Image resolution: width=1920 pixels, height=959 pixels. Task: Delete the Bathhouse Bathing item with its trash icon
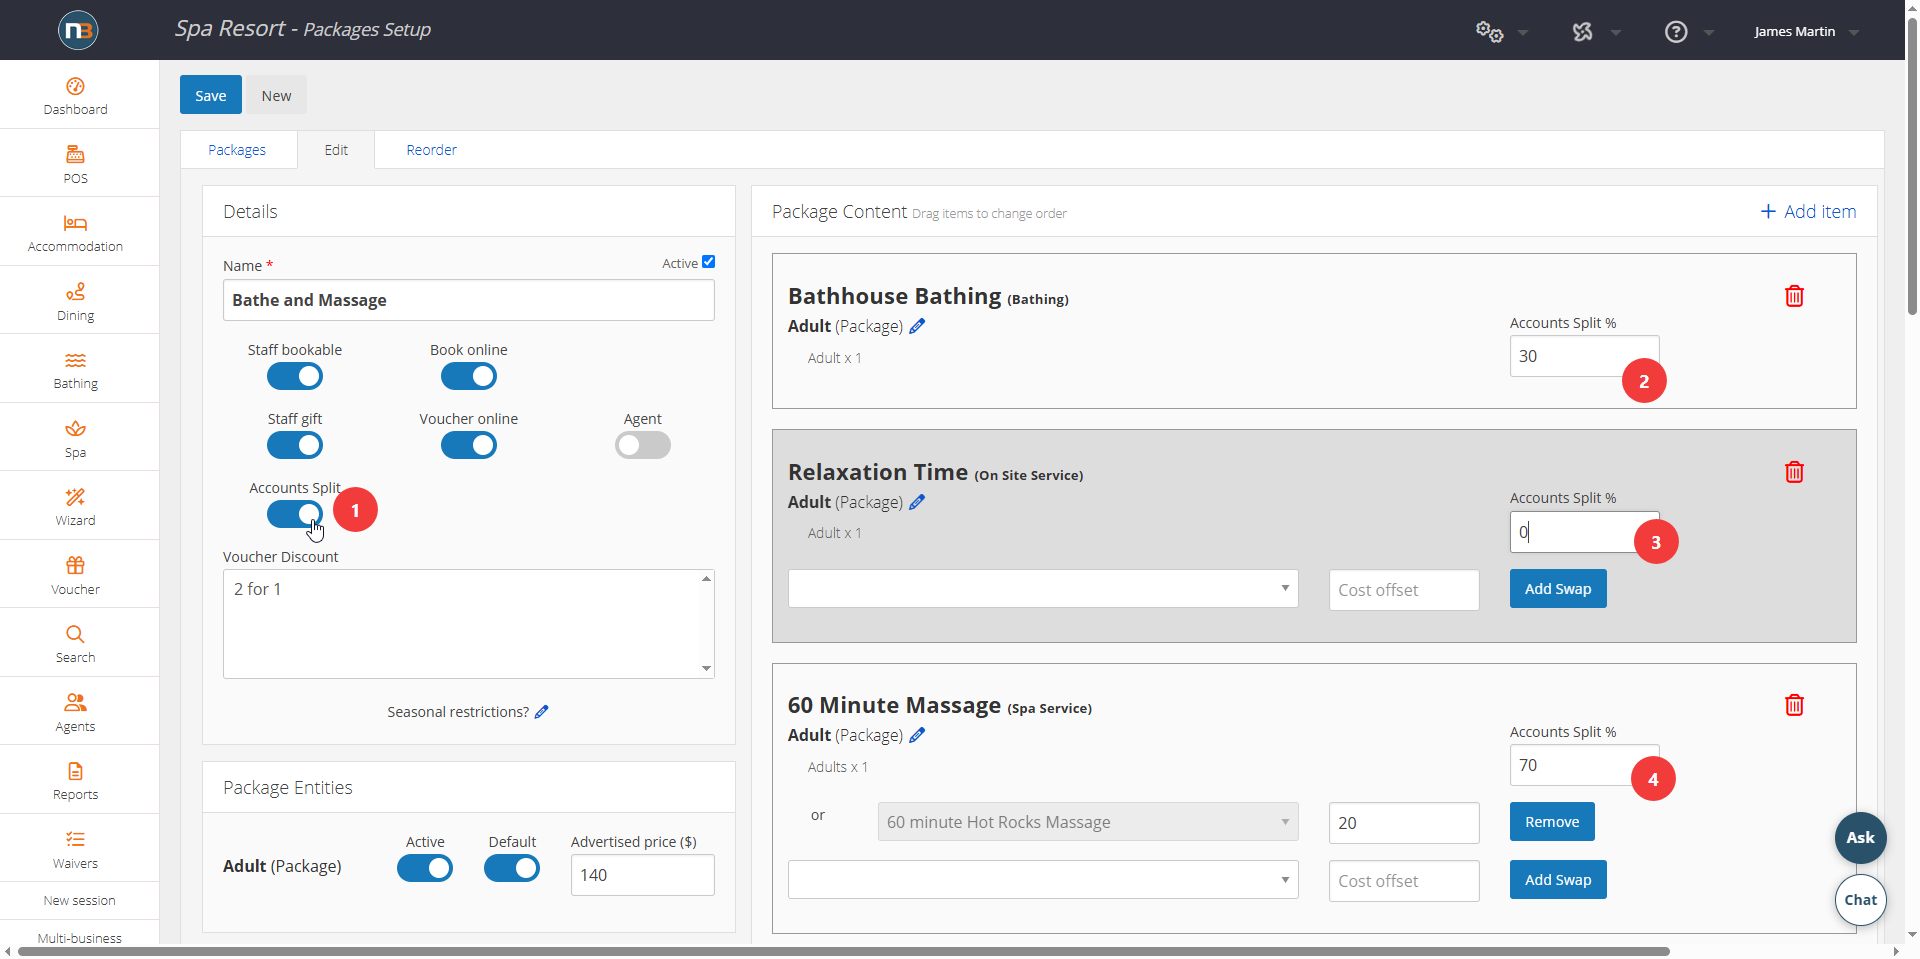coord(1794,296)
